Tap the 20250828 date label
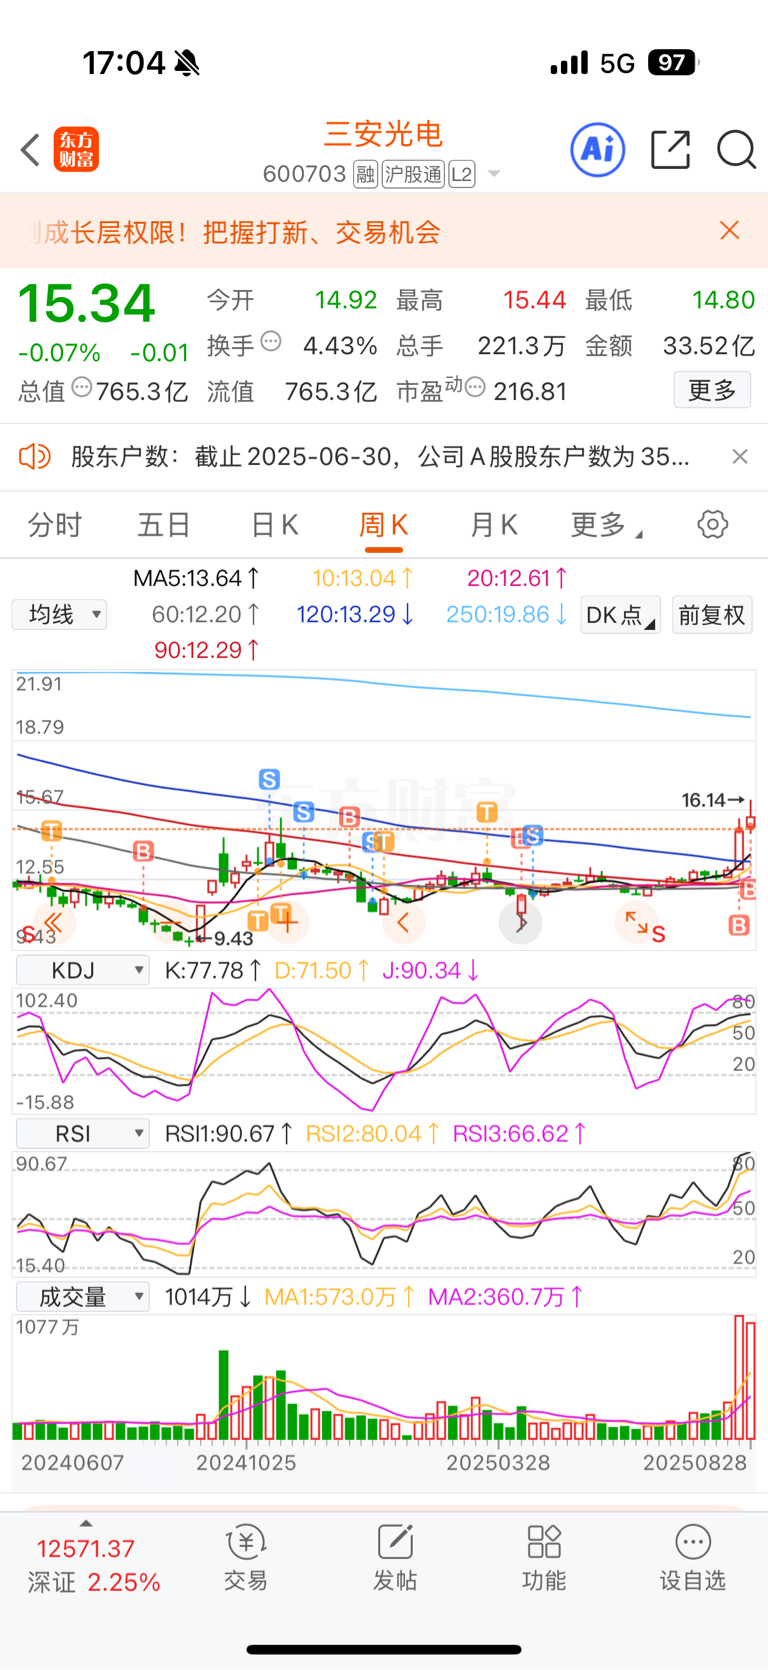The image size is (768, 1670). pyautogui.click(x=695, y=1462)
